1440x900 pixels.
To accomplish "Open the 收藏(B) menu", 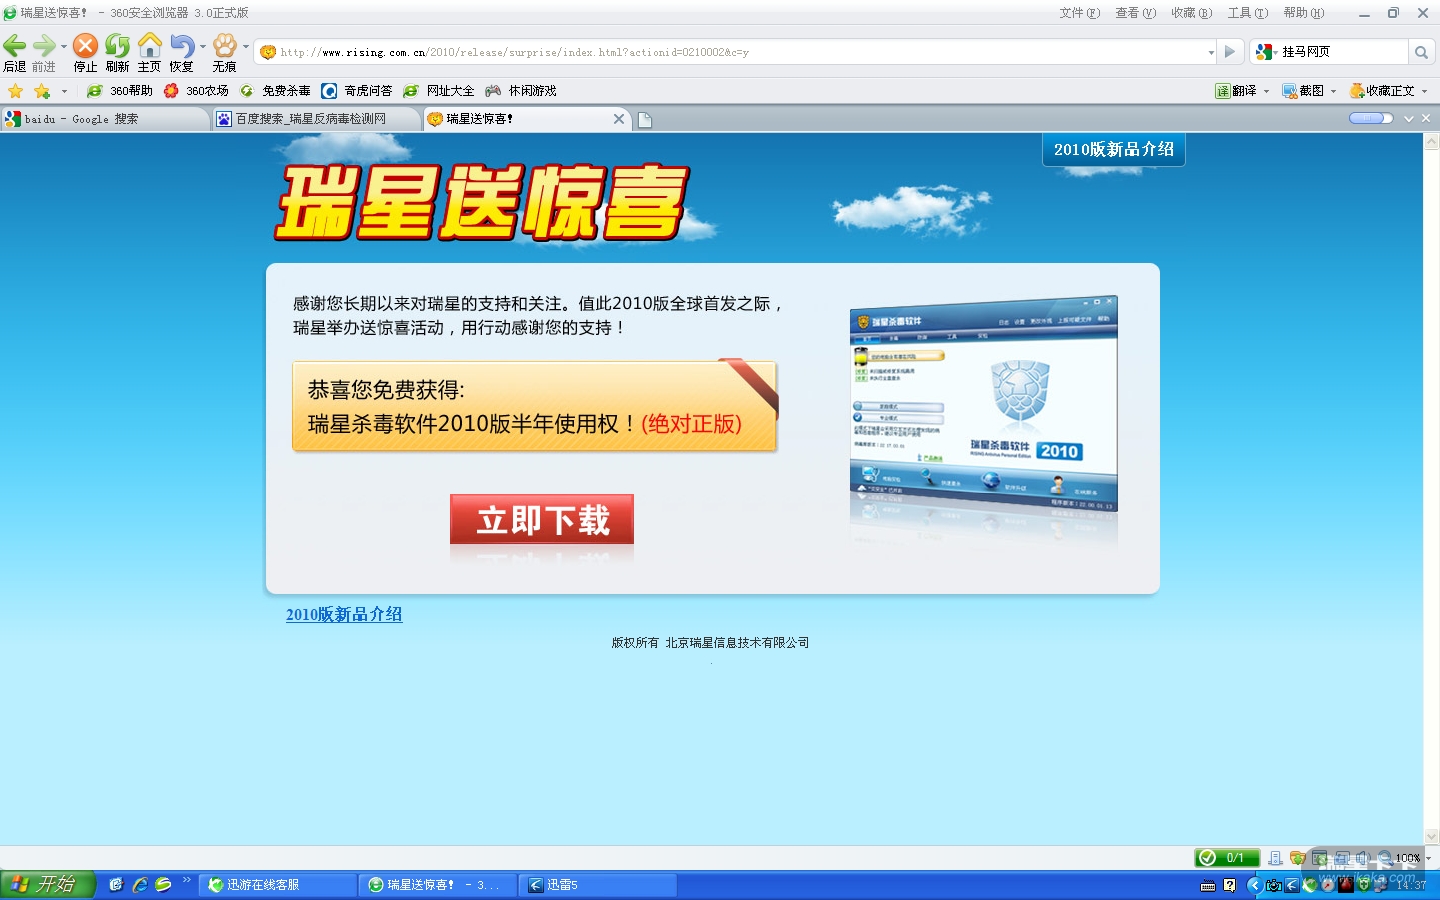I will [x=1191, y=13].
